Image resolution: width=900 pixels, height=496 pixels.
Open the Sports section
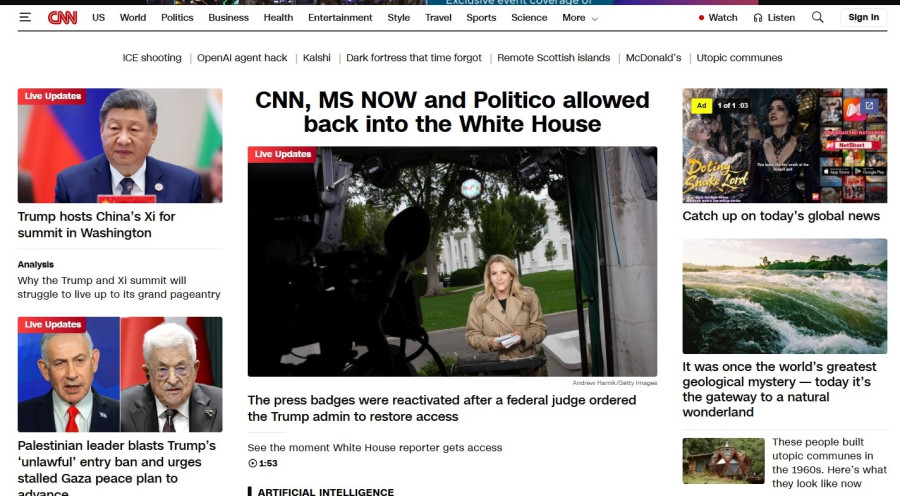point(481,18)
